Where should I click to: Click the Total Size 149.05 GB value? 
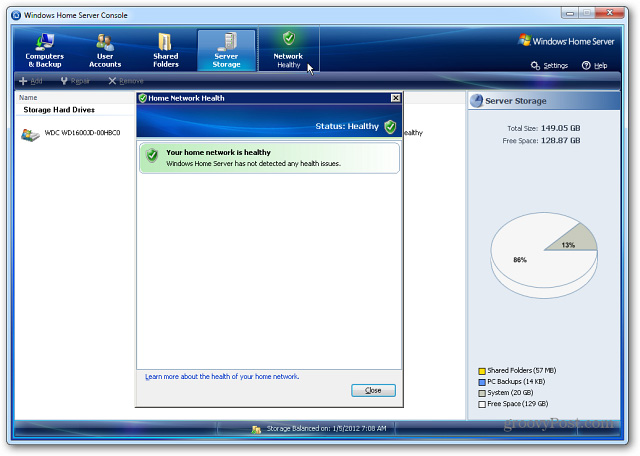point(560,128)
